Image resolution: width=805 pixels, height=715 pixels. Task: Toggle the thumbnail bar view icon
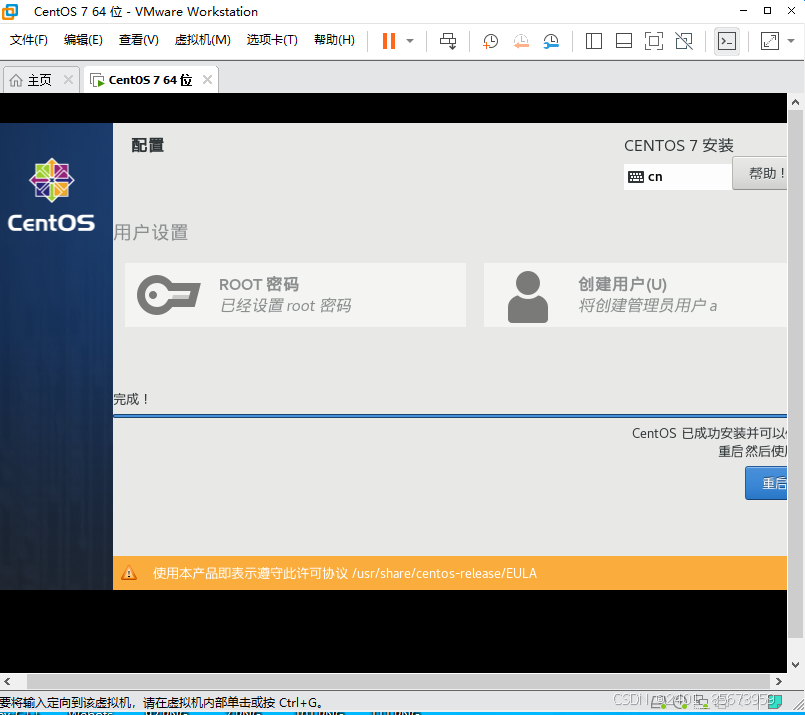coord(623,41)
